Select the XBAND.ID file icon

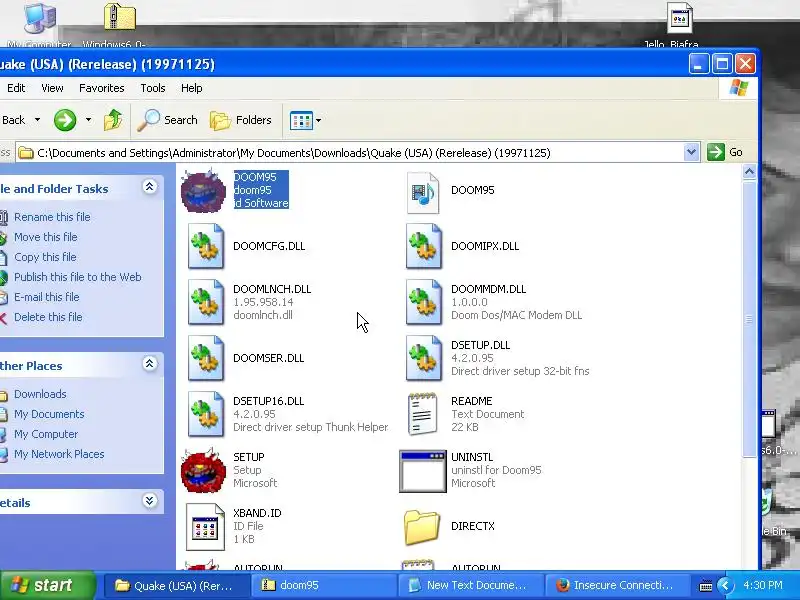[205, 527]
